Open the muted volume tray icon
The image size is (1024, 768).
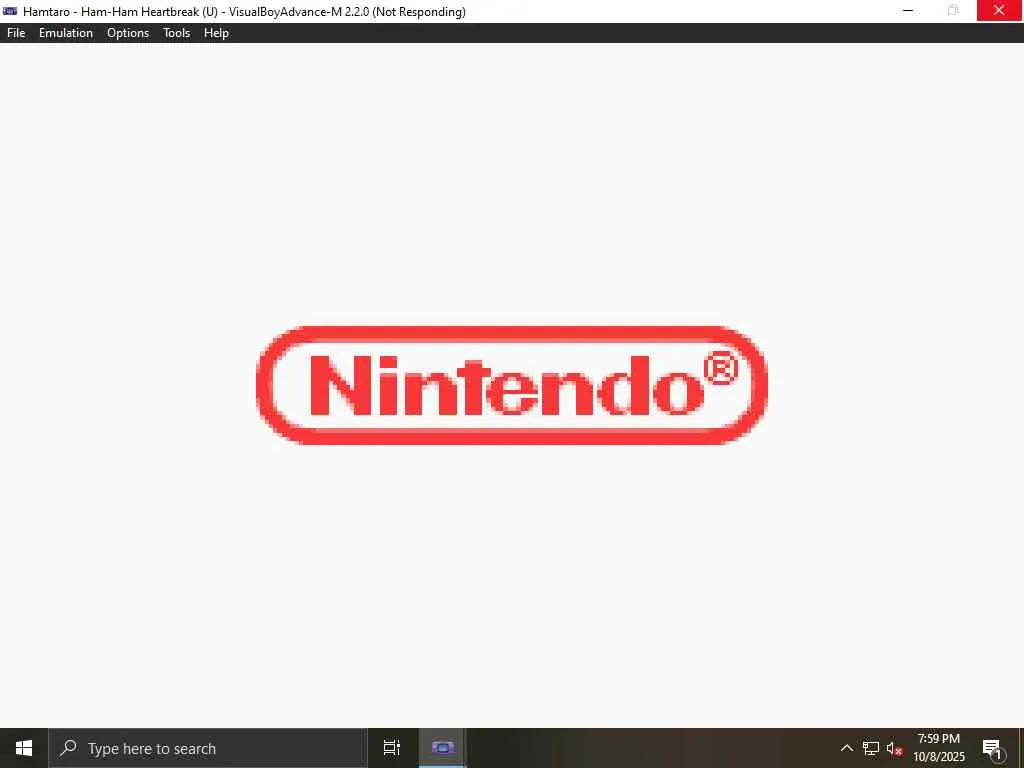895,748
